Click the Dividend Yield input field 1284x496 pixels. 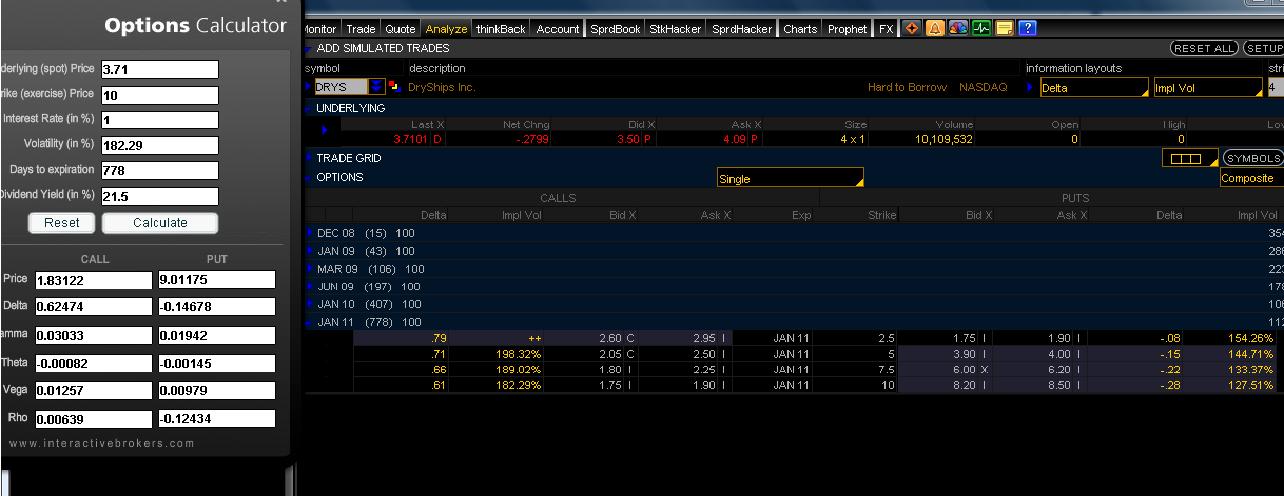tap(159, 196)
